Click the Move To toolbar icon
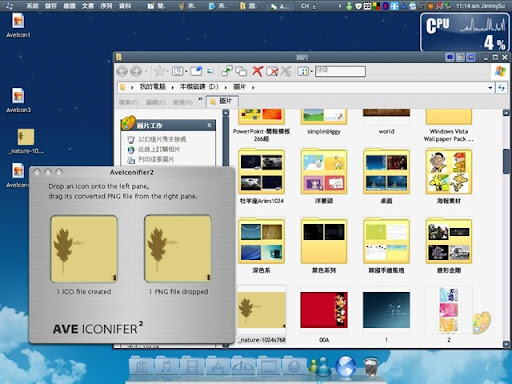The width and height of the screenshot is (512, 384). (x=227, y=71)
